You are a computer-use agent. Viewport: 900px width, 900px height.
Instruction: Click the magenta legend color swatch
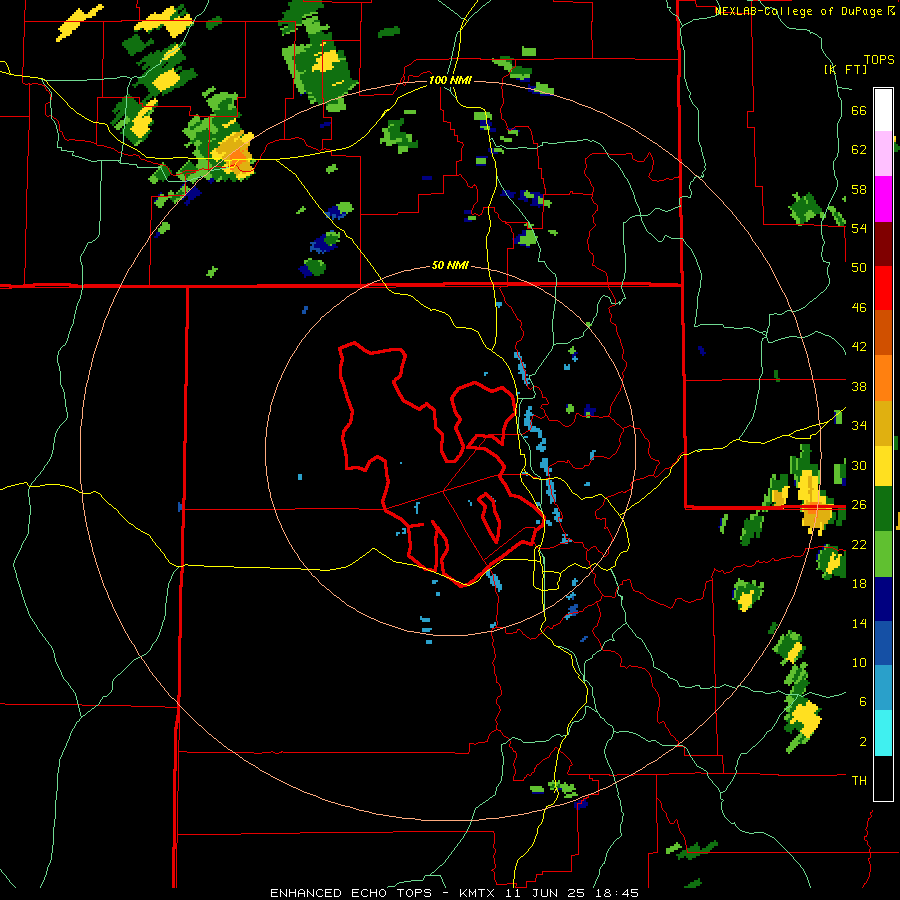point(883,199)
